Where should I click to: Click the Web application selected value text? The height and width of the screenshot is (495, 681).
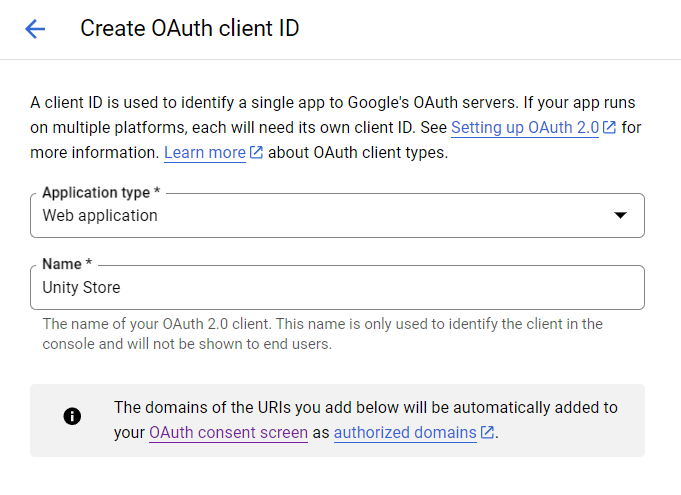[x=100, y=215]
